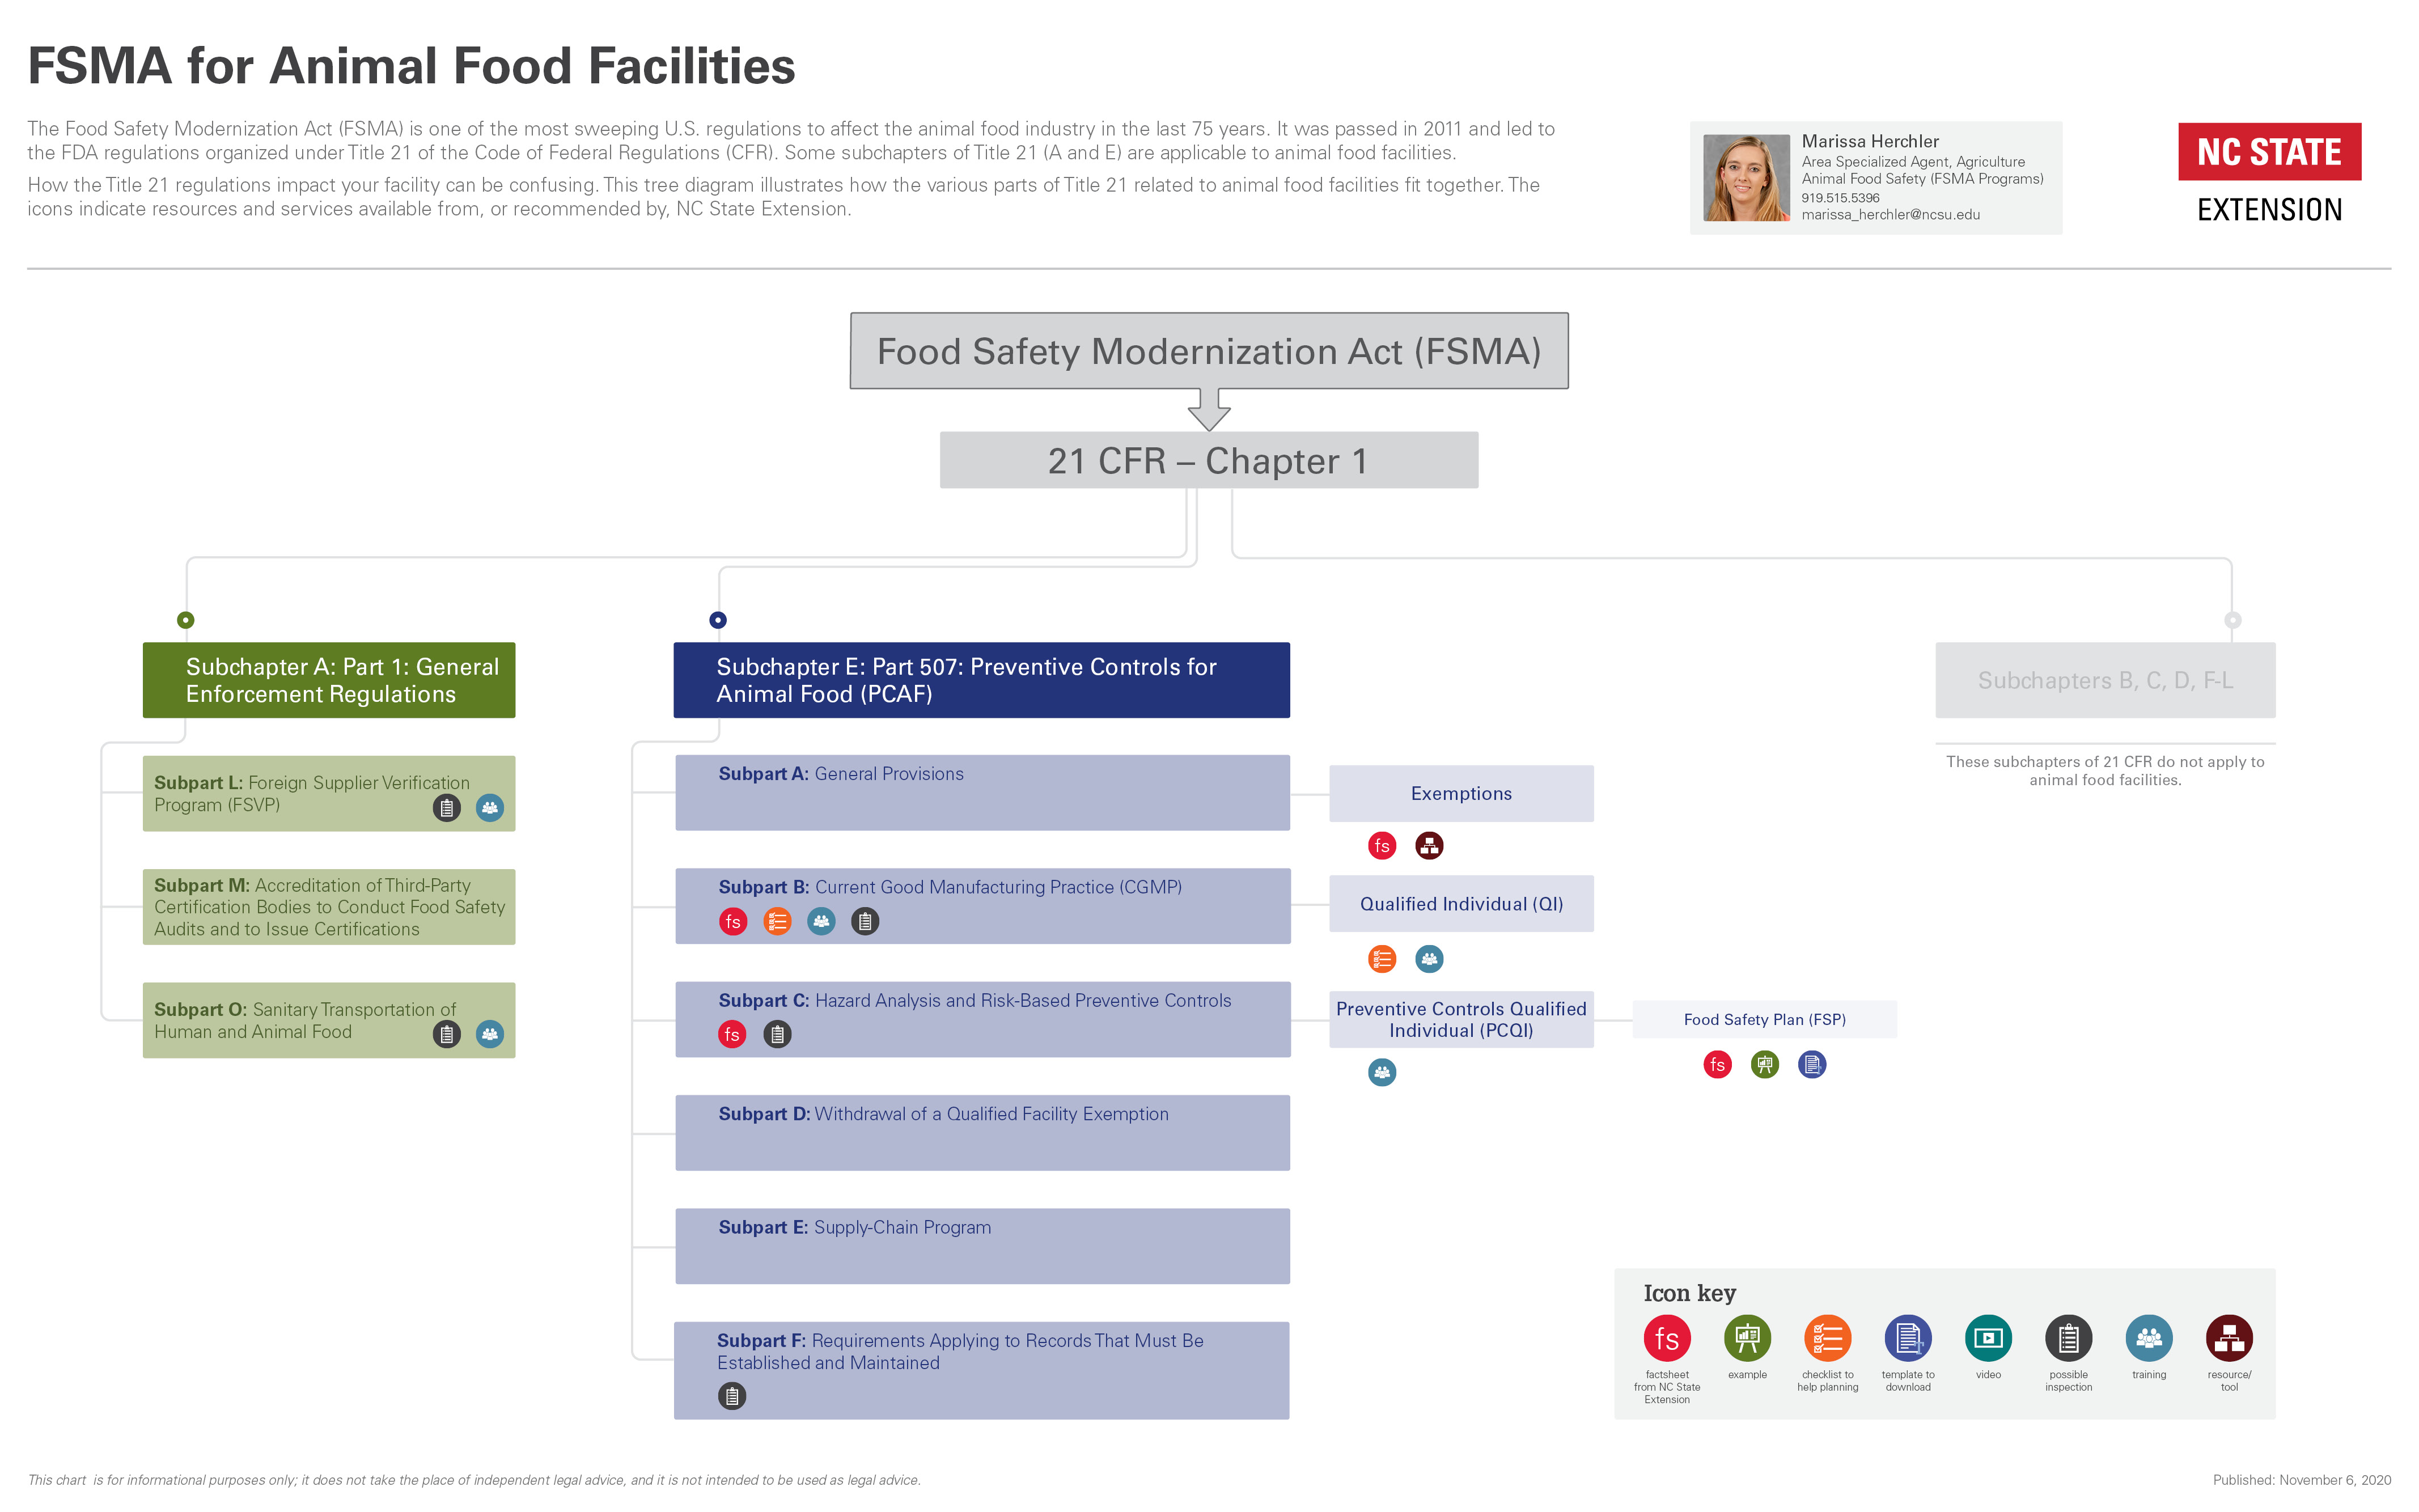
Task: Click the marissa_herchler@ncsu.edu email address
Action: [x=1890, y=215]
